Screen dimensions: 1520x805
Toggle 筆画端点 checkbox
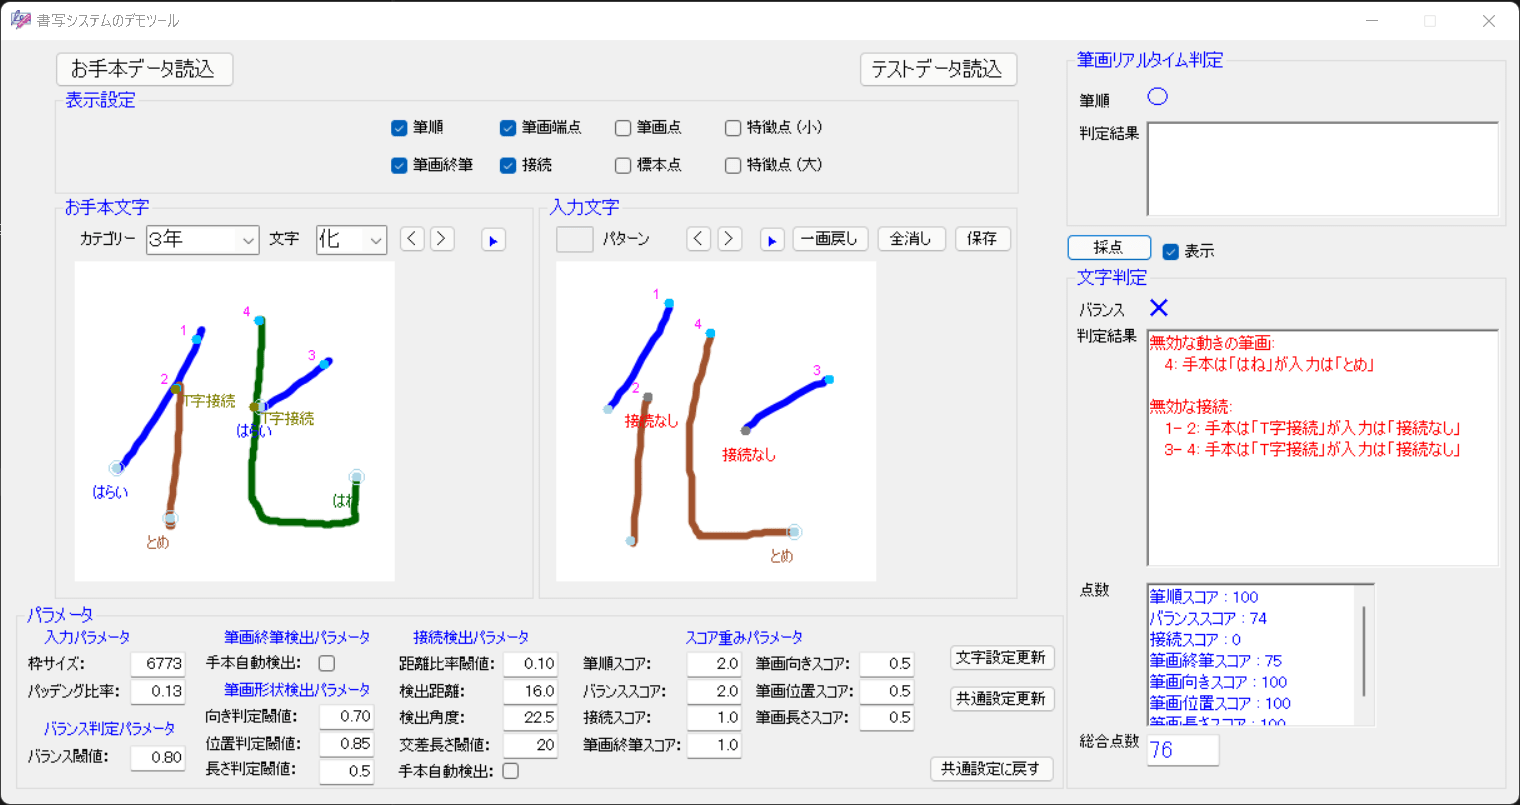(508, 128)
